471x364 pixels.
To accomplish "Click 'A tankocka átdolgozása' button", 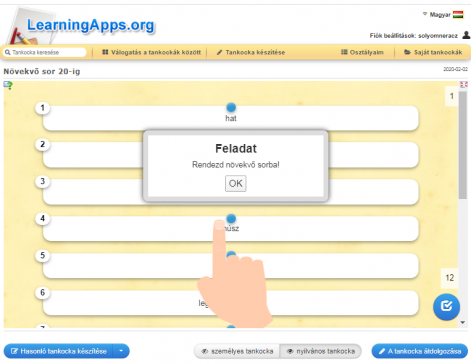I will pyautogui.click(x=420, y=351).
